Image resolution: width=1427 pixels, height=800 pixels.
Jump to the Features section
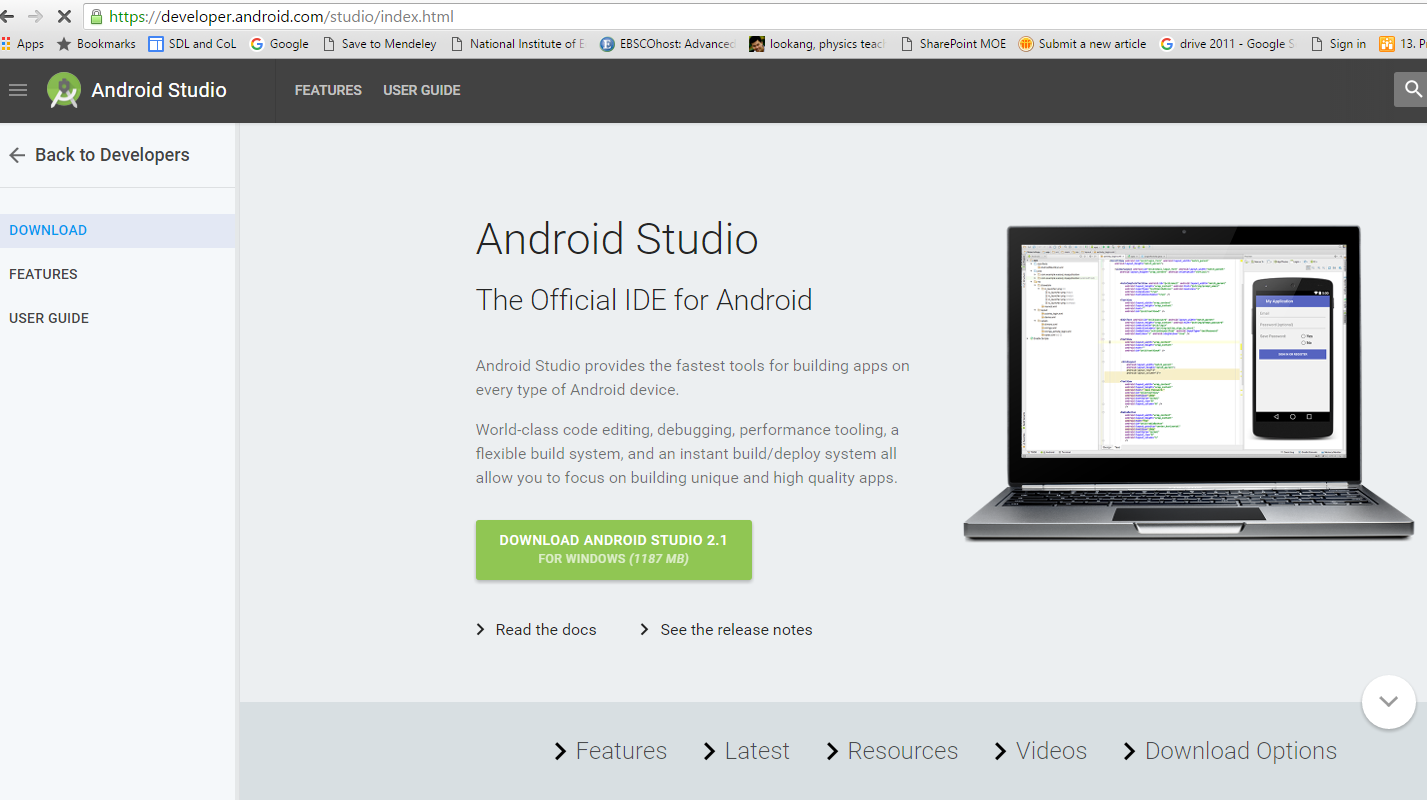click(x=610, y=751)
